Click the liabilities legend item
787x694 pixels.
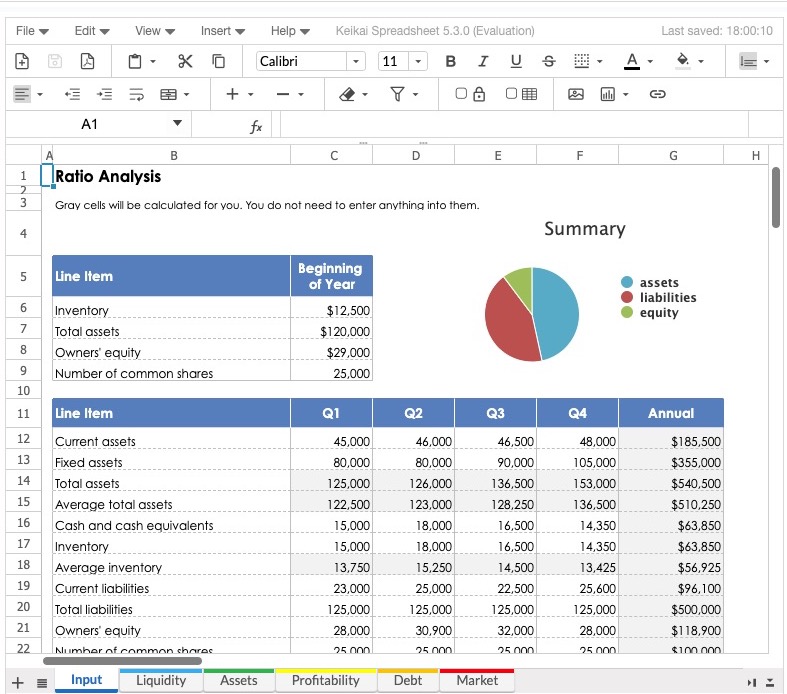pyautogui.click(x=659, y=298)
